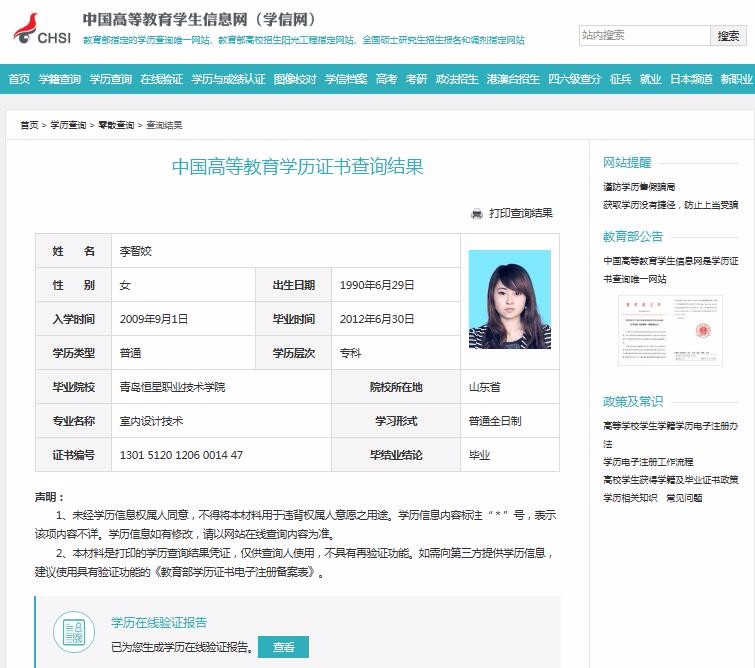Click the 网站提醒 section heading

point(627,163)
